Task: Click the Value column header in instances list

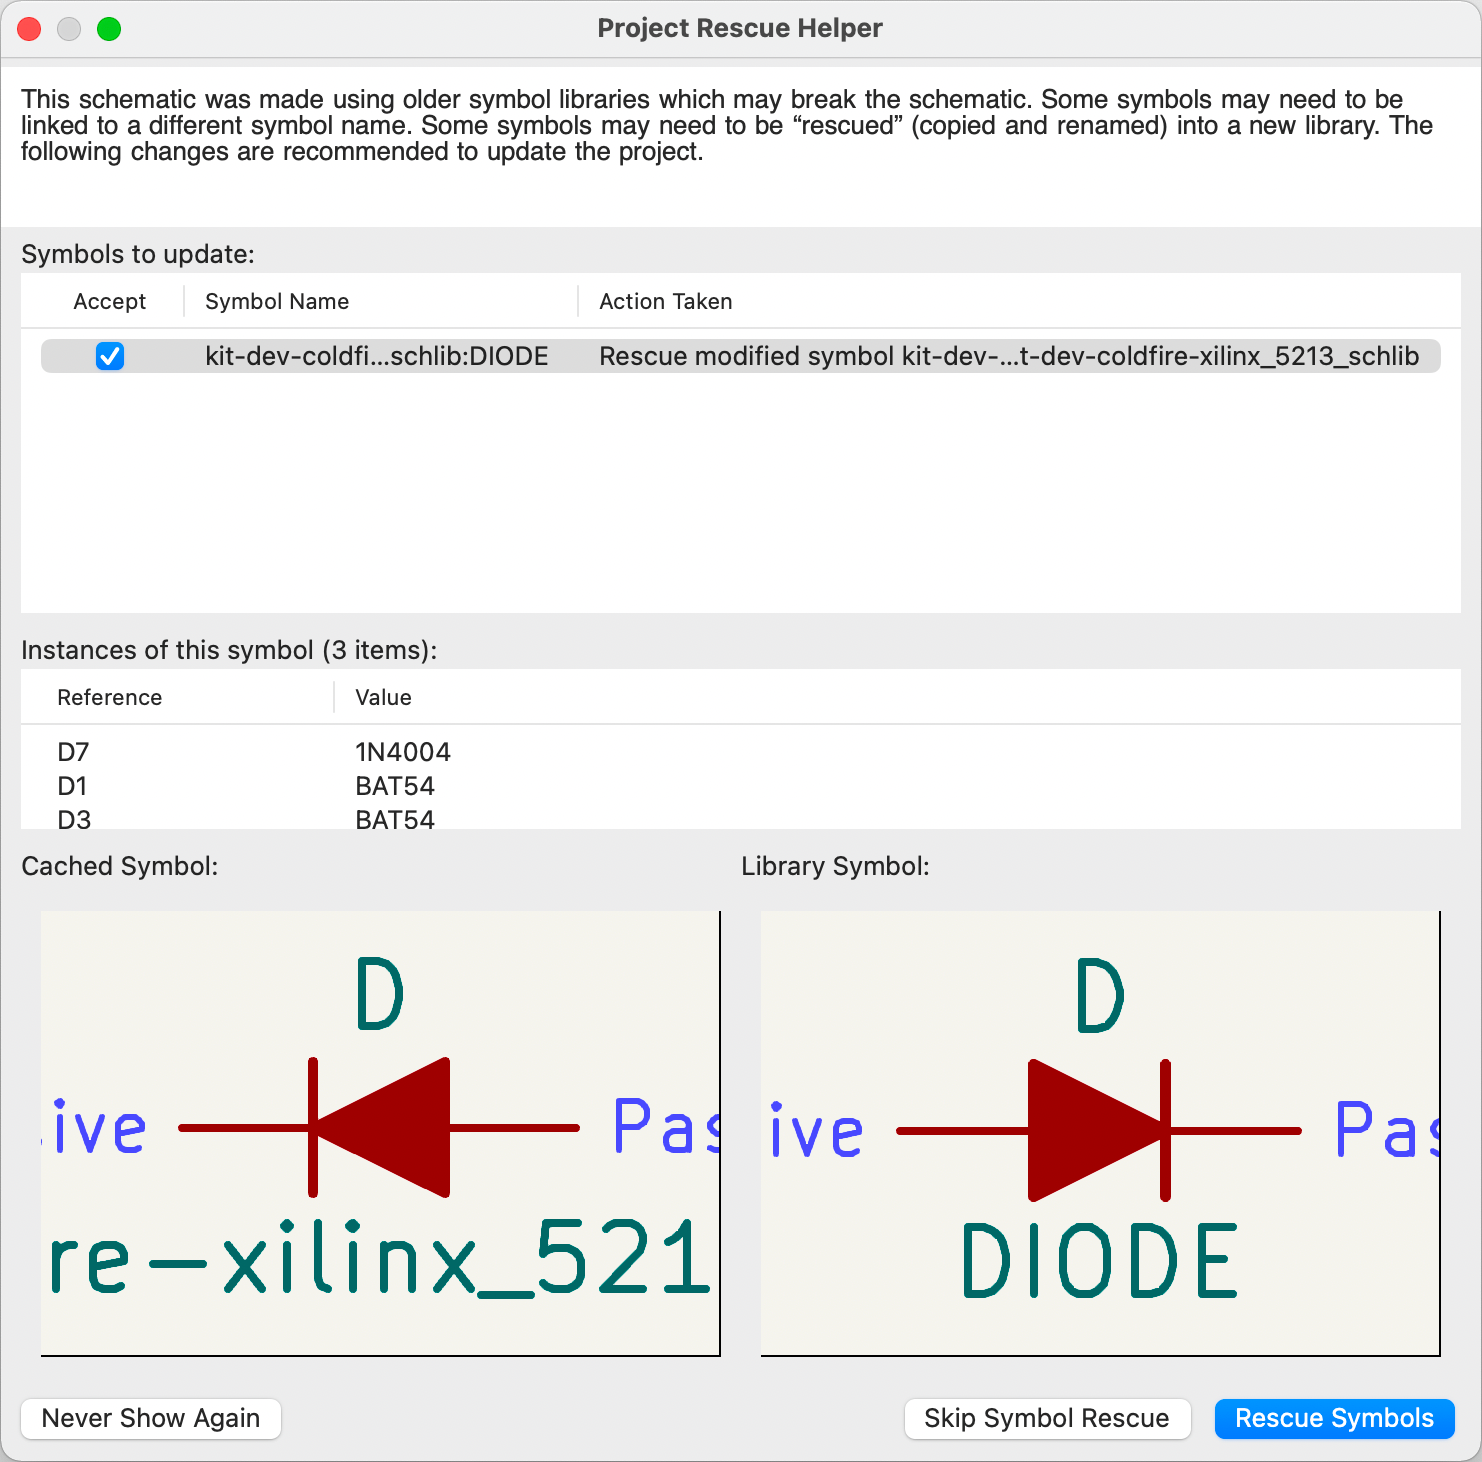Action: pyautogui.click(x=383, y=697)
